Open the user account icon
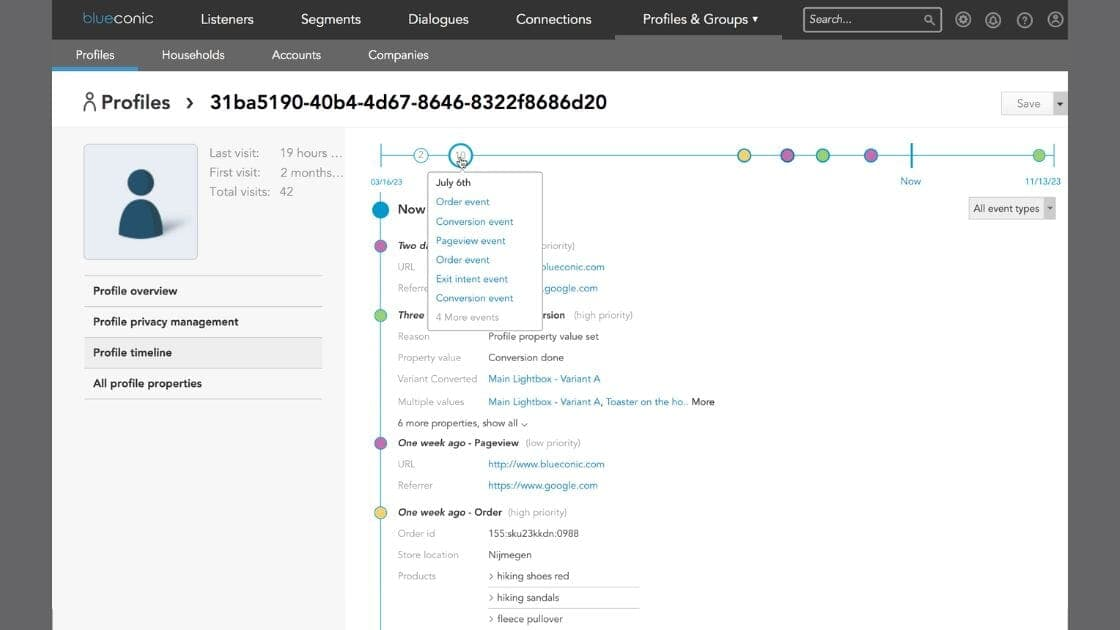1120x630 pixels. coord(1055,20)
